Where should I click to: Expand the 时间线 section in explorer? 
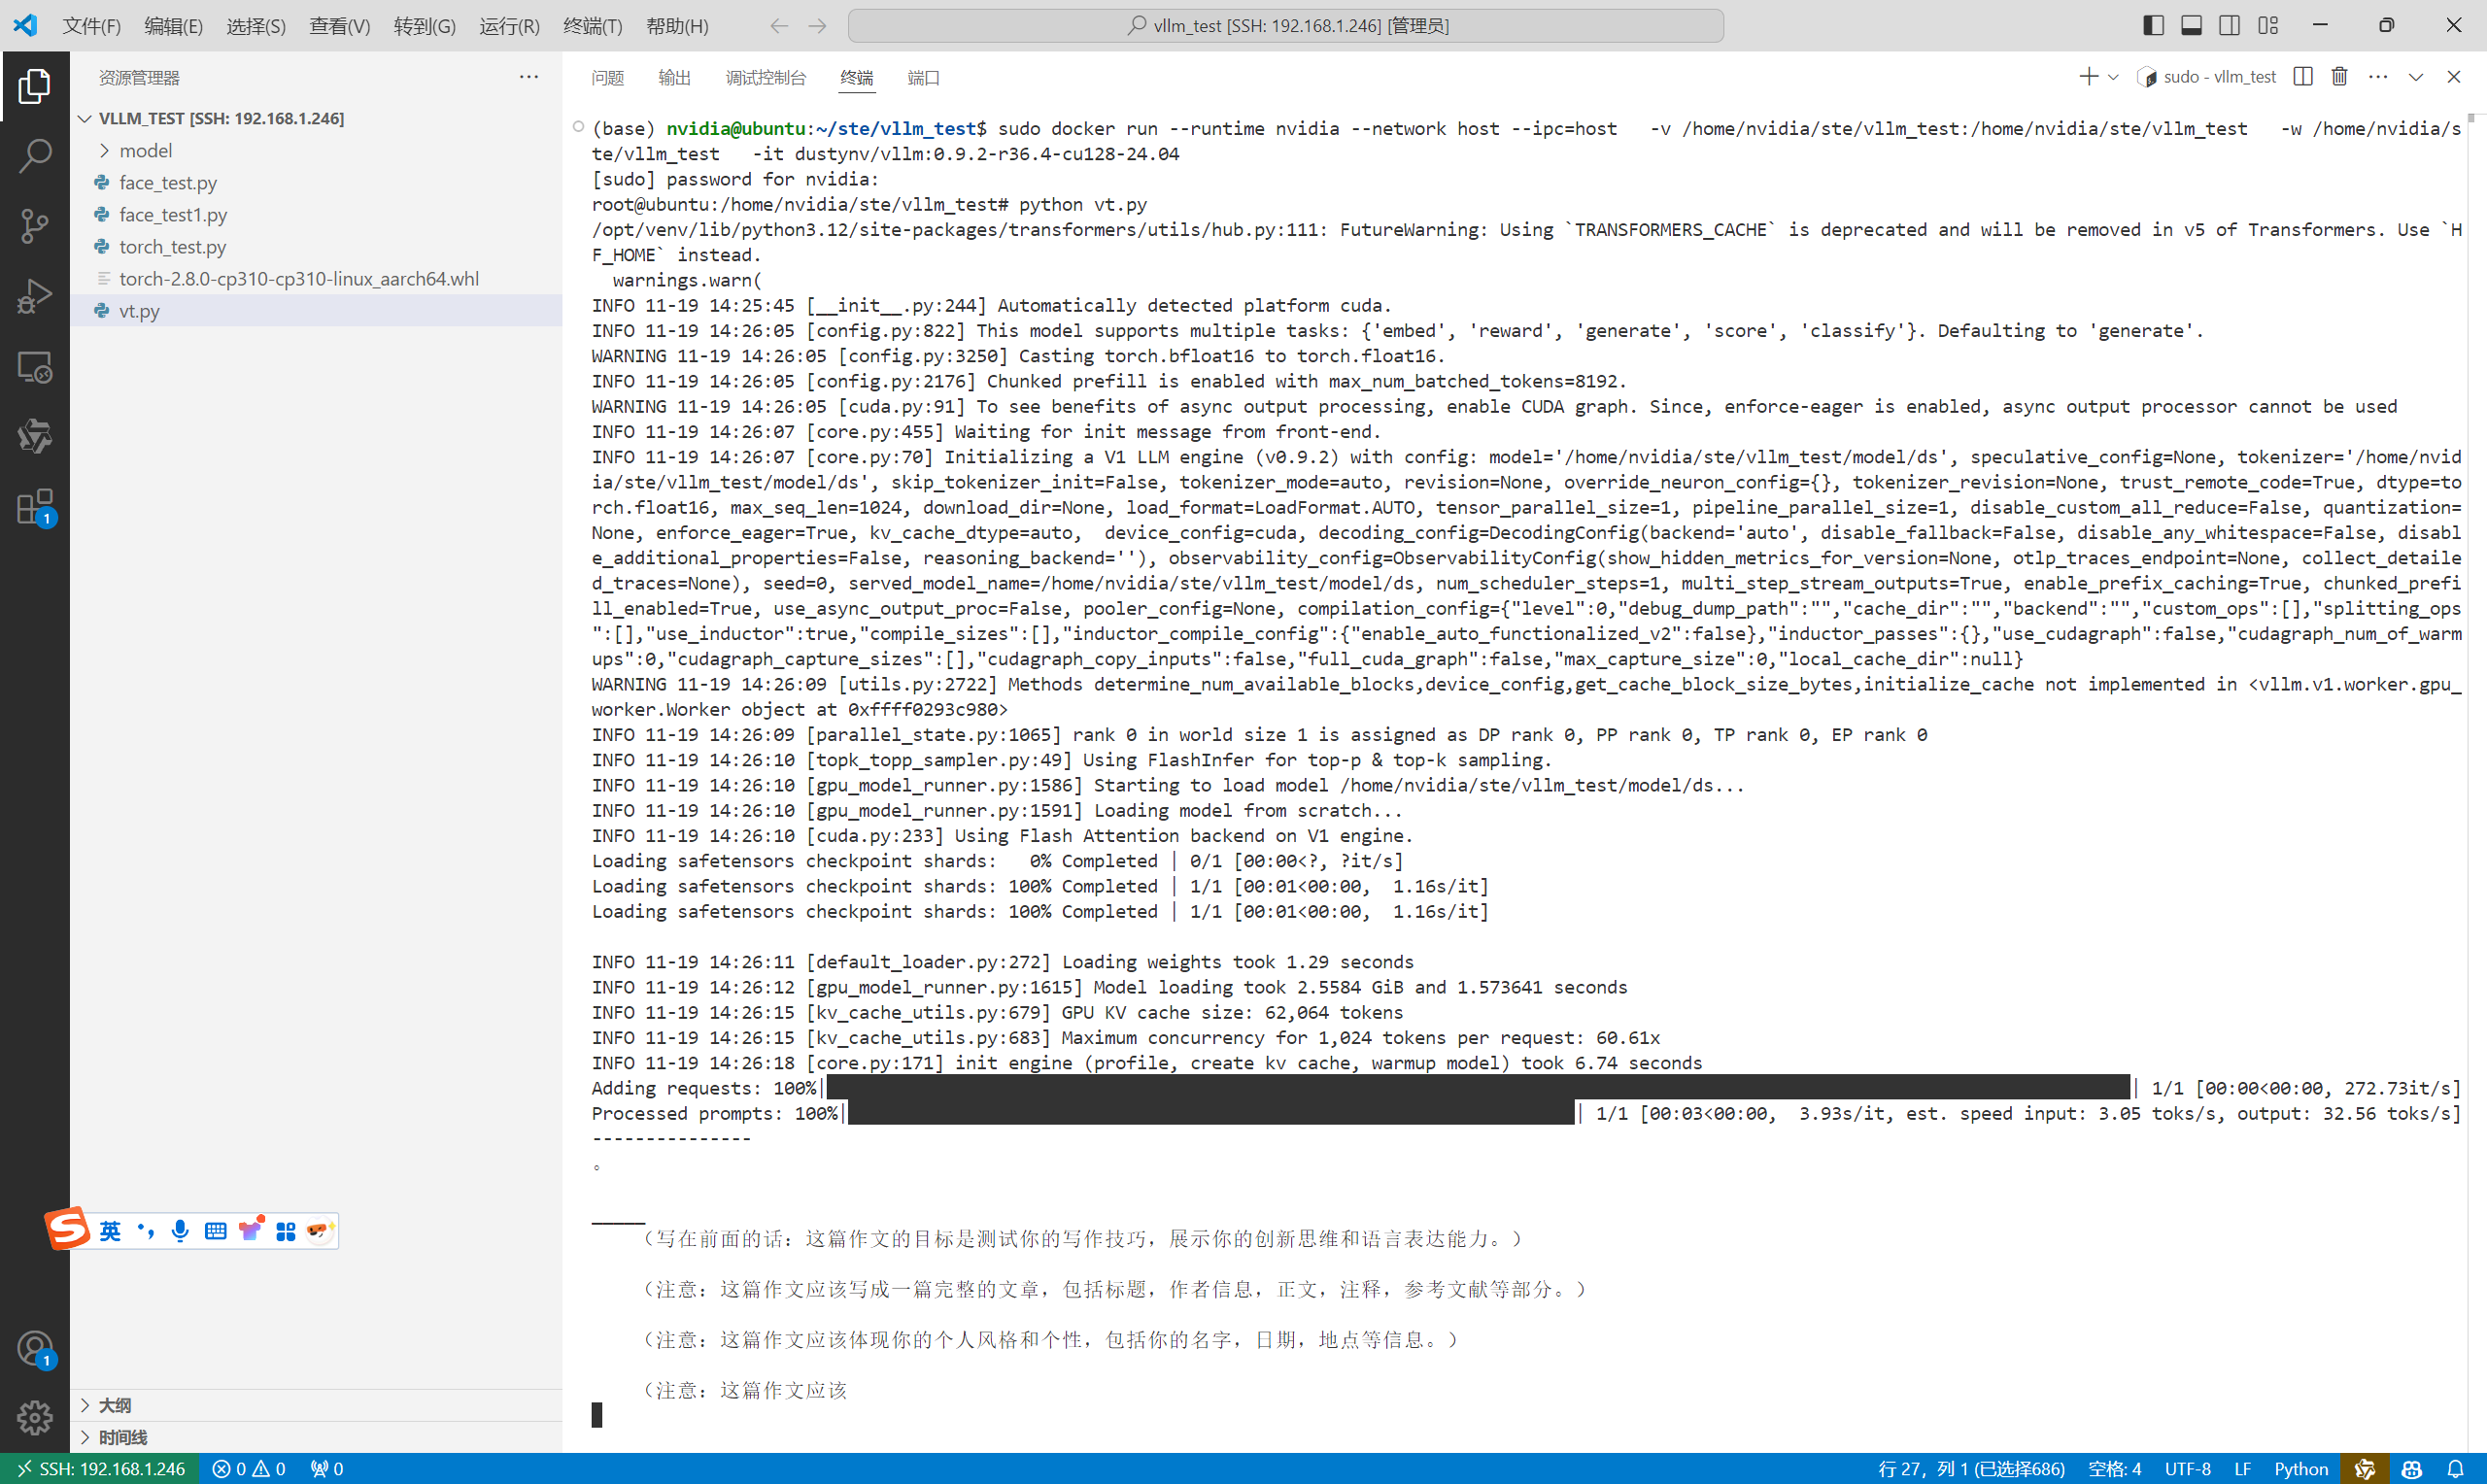(x=122, y=1437)
